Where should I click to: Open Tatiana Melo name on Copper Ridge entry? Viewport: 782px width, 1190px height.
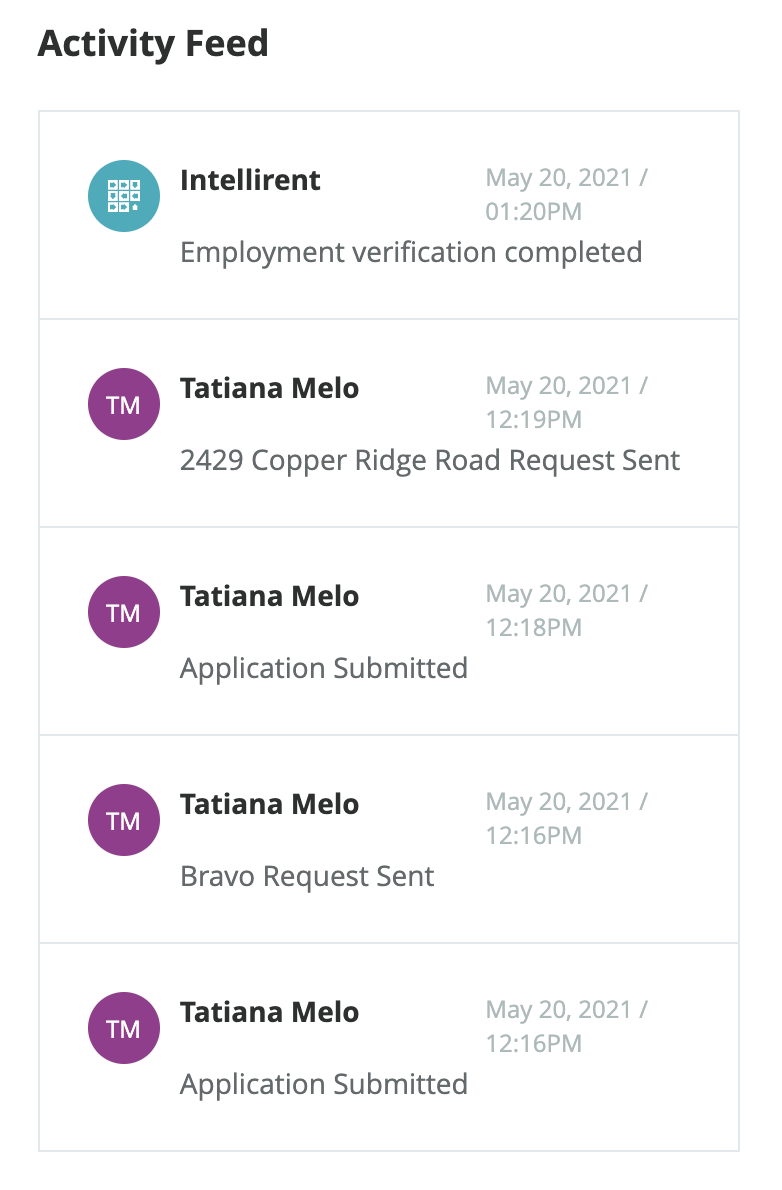coord(269,388)
